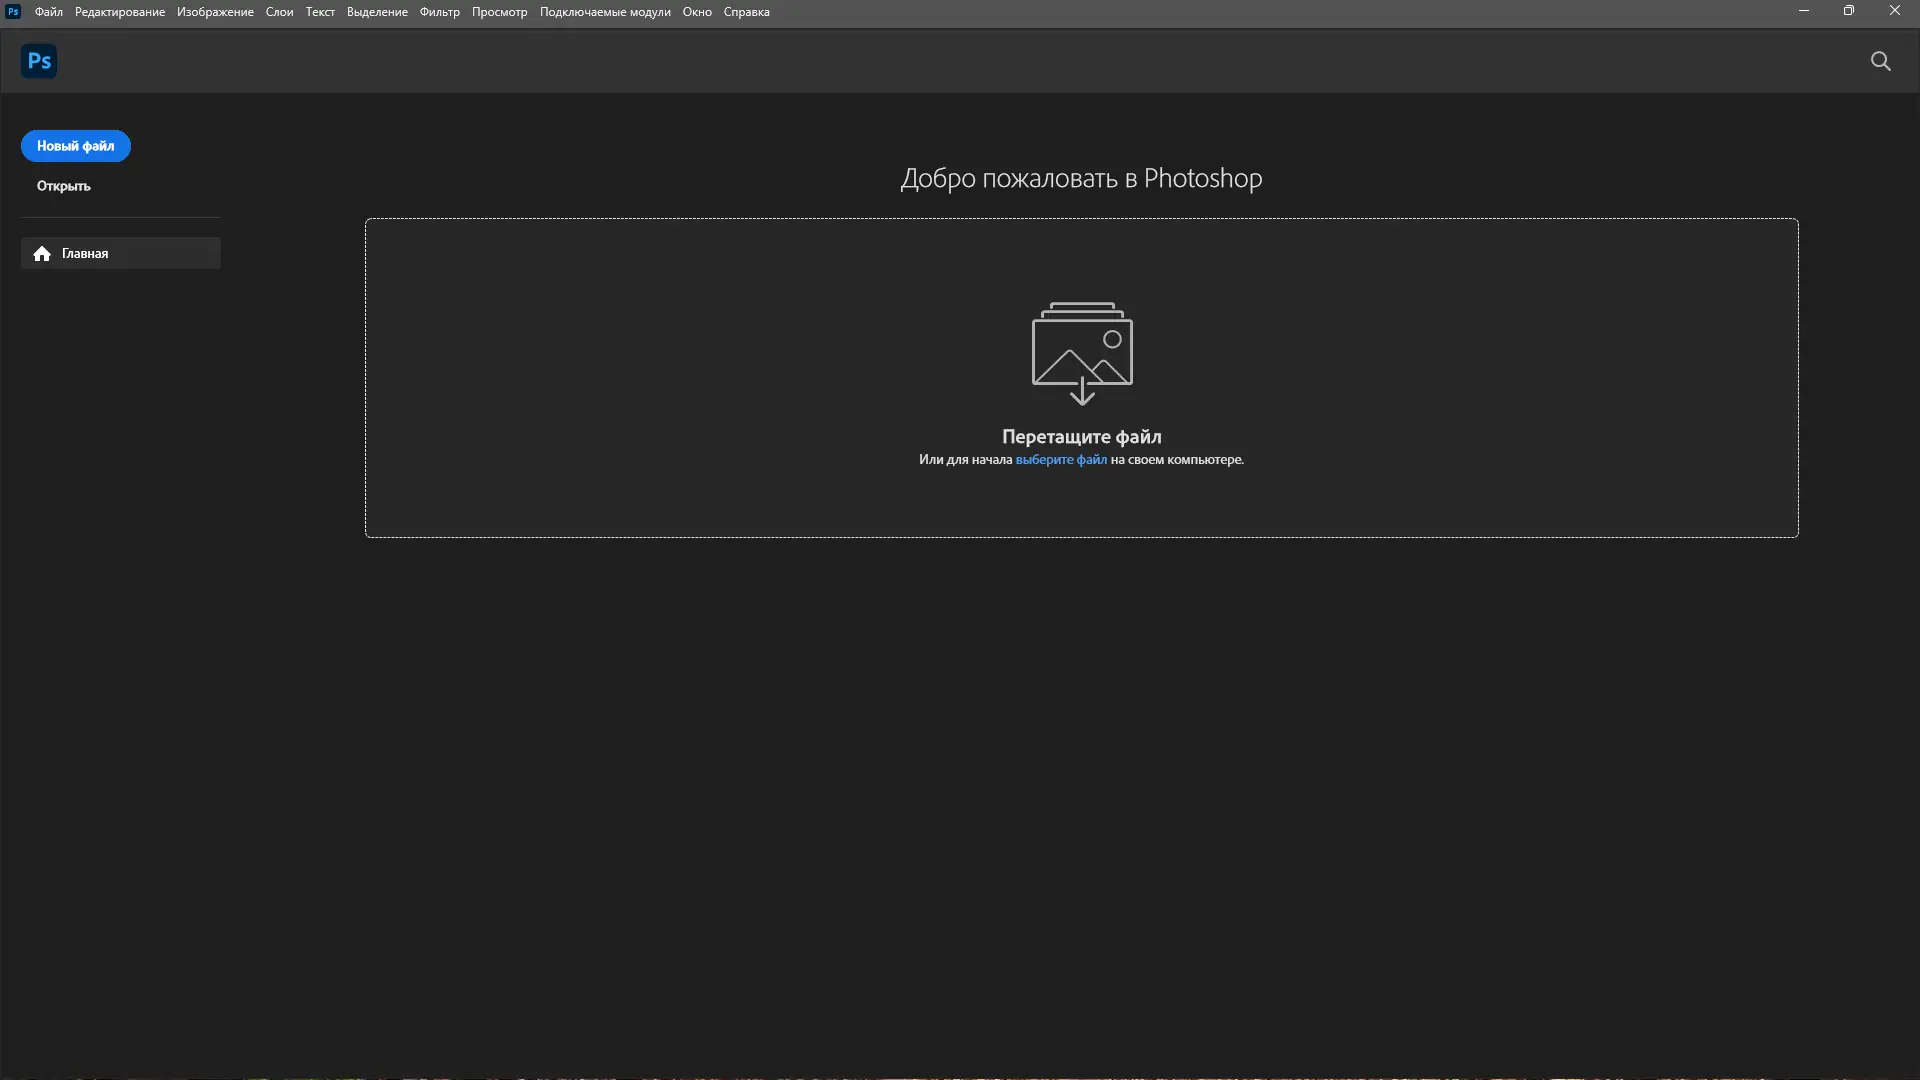This screenshot has width=1920, height=1080.
Task: Open the Текст menu
Action: tap(319, 11)
